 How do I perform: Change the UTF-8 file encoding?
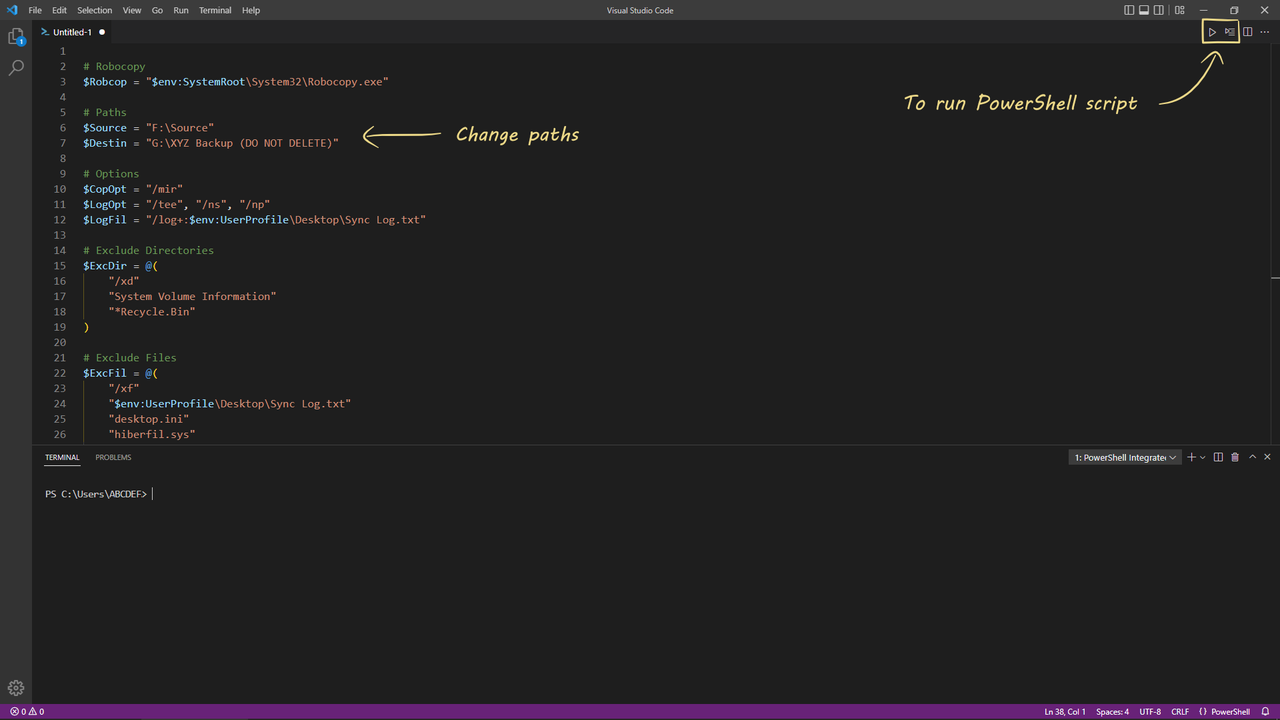coord(1150,712)
